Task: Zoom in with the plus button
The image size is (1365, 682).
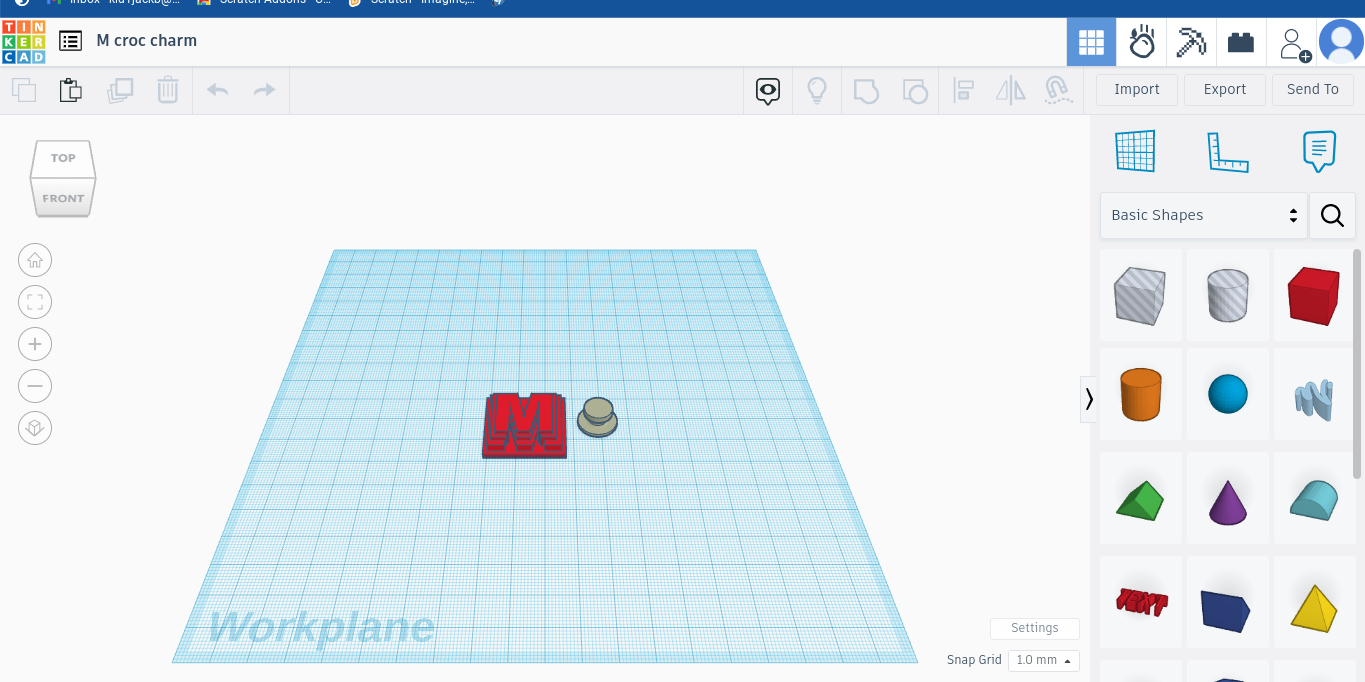Action: 35,345
